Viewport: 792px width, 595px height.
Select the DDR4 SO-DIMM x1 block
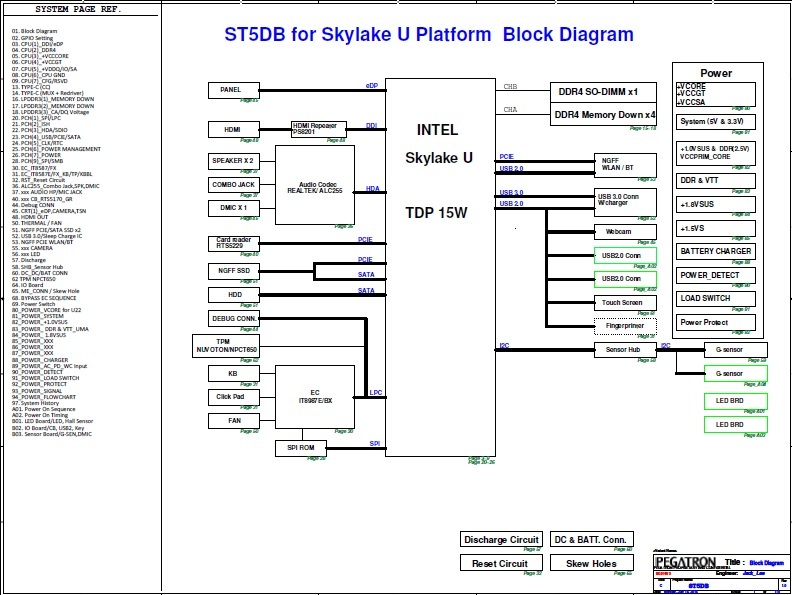603,92
